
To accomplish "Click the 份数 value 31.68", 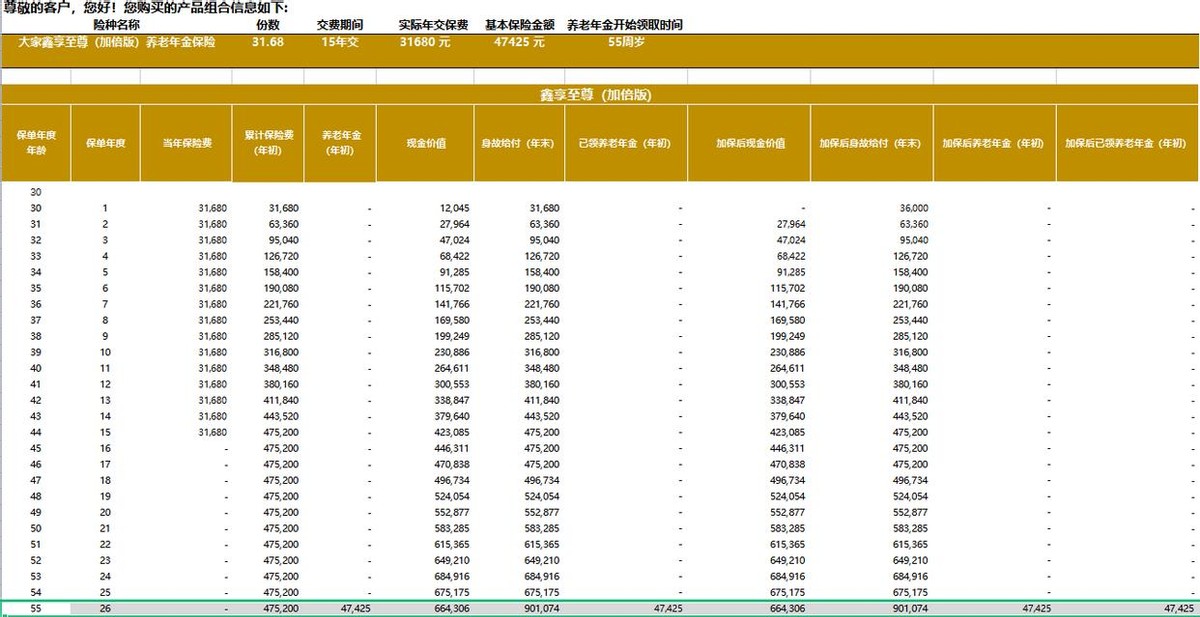I will tap(265, 42).
